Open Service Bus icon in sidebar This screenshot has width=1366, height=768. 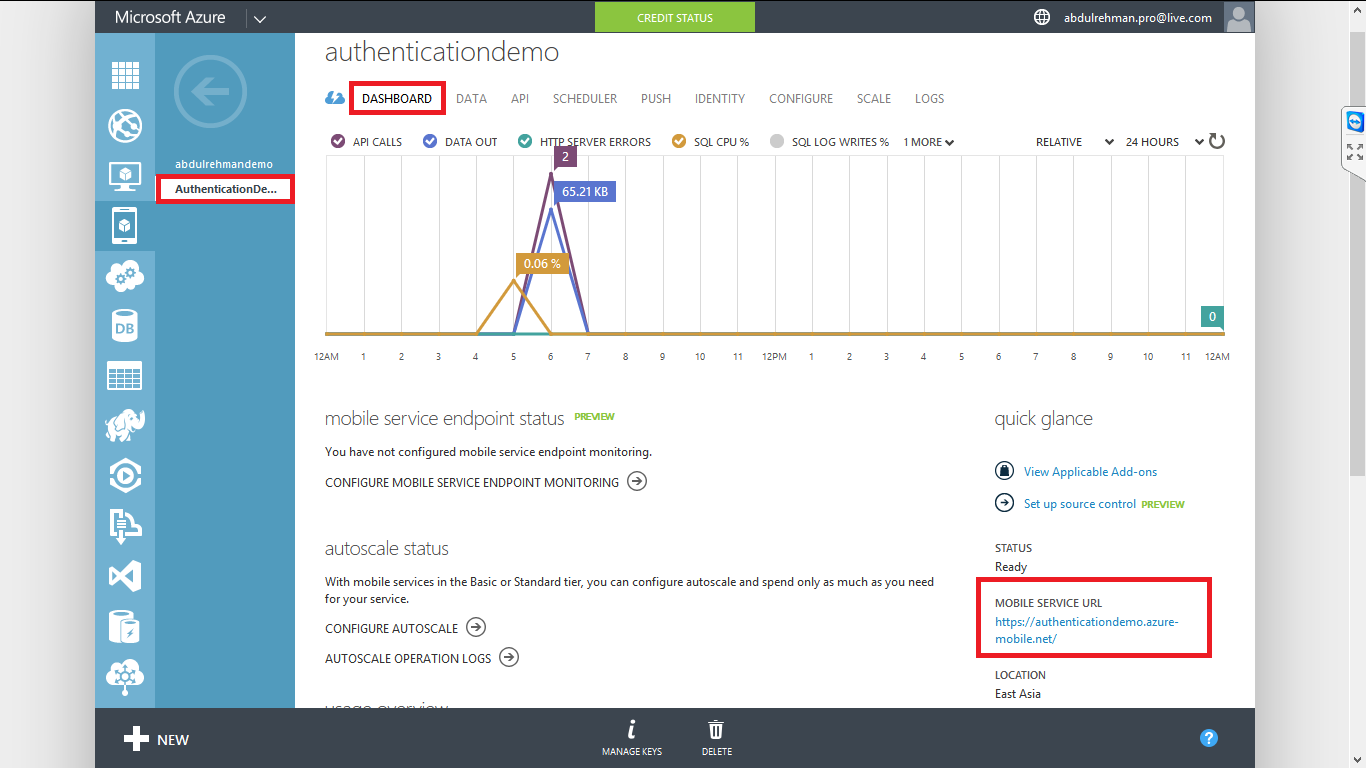(x=125, y=526)
